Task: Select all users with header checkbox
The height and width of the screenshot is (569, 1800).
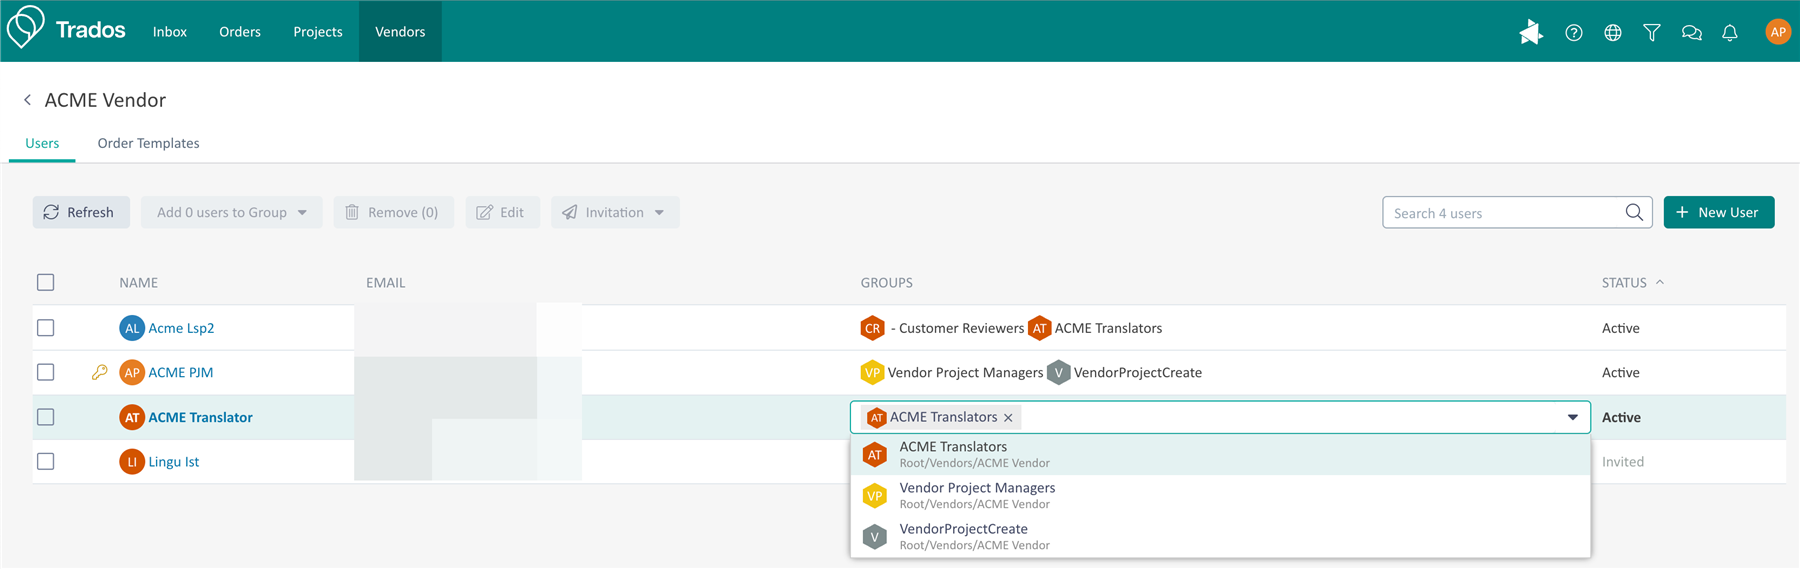Action: point(46,282)
